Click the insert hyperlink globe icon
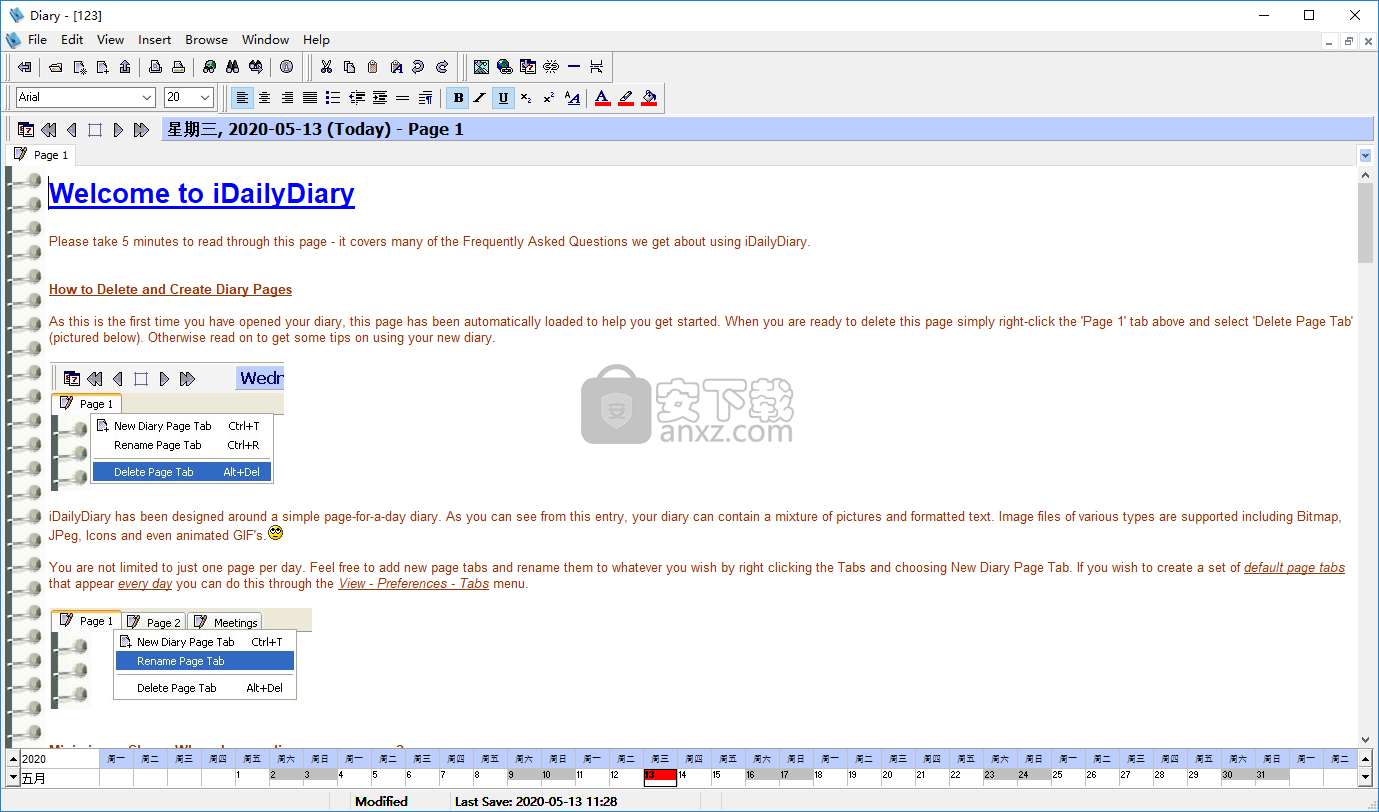 [x=504, y=67]
